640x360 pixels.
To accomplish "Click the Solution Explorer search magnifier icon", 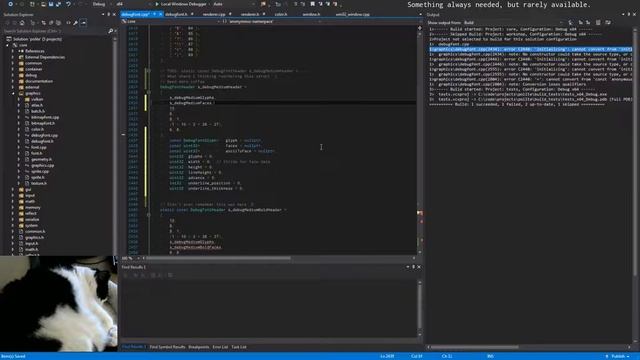I will (110, 31).
